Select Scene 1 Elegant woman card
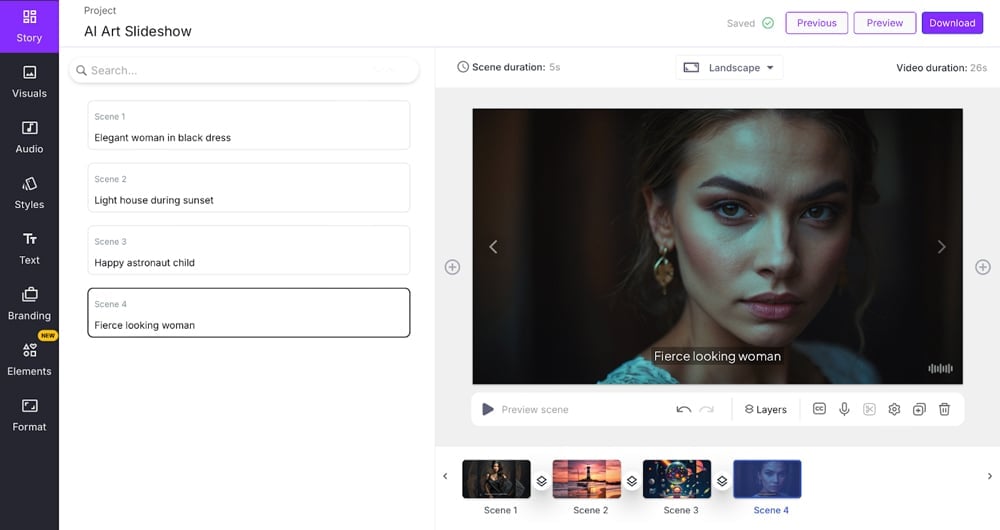Image resolution: width=1000 pixels, height=530 pixels. [x=249, y=125]
